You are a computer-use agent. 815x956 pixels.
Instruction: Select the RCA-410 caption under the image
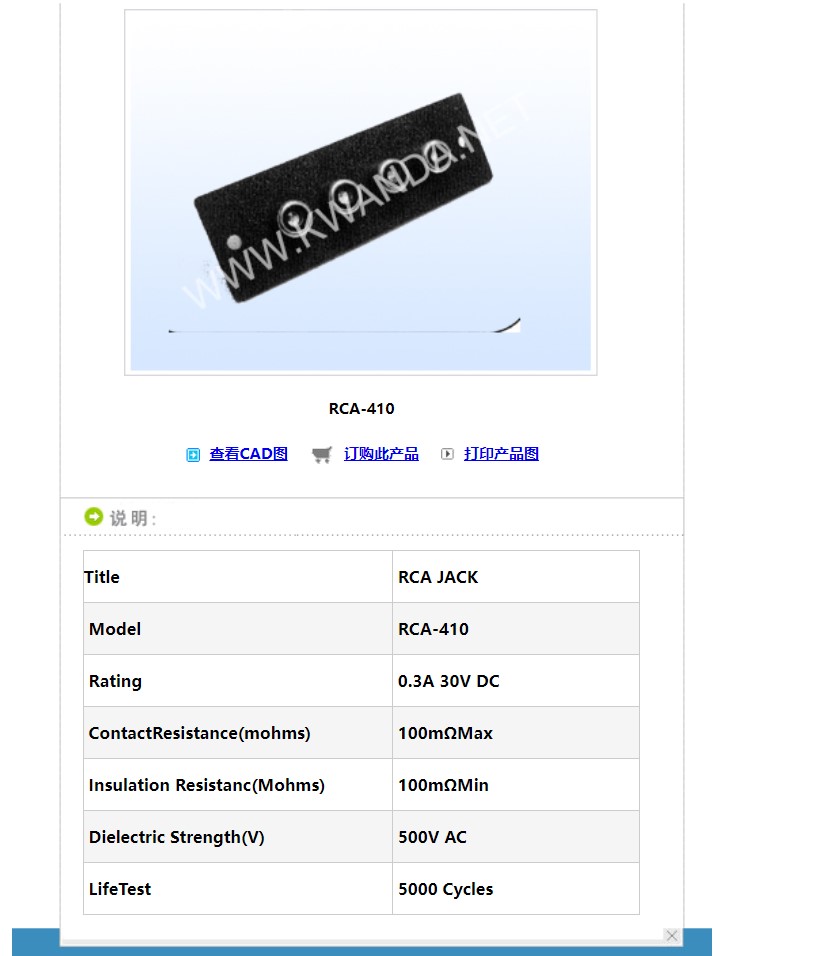(x=361, y=408)
